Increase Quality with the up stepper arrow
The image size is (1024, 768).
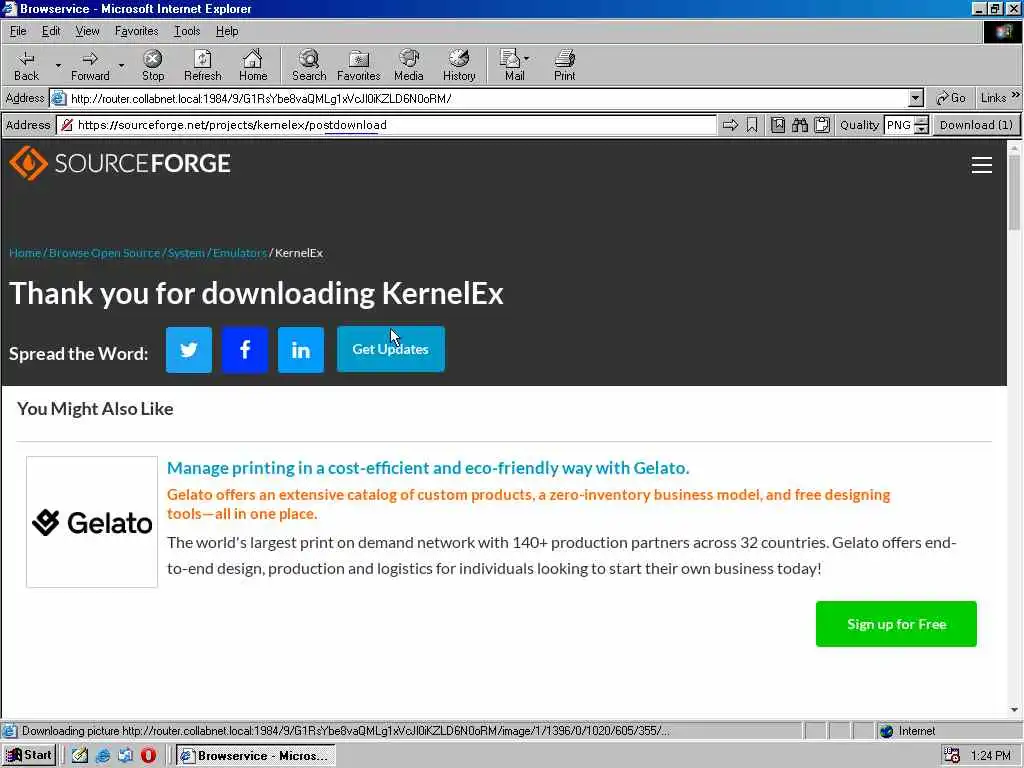[921, 121]
